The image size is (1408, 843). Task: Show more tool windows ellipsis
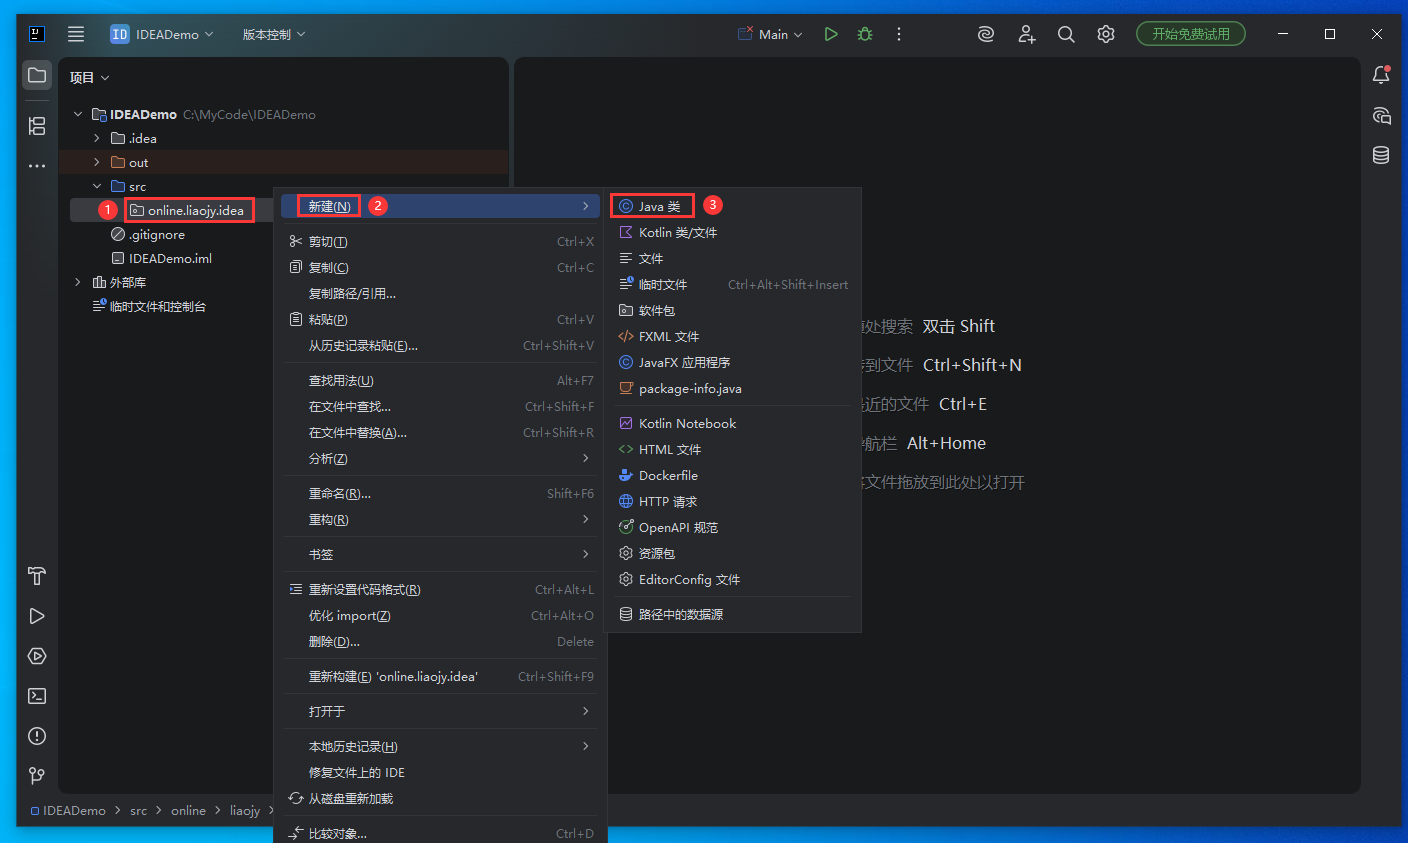[37, 166]
